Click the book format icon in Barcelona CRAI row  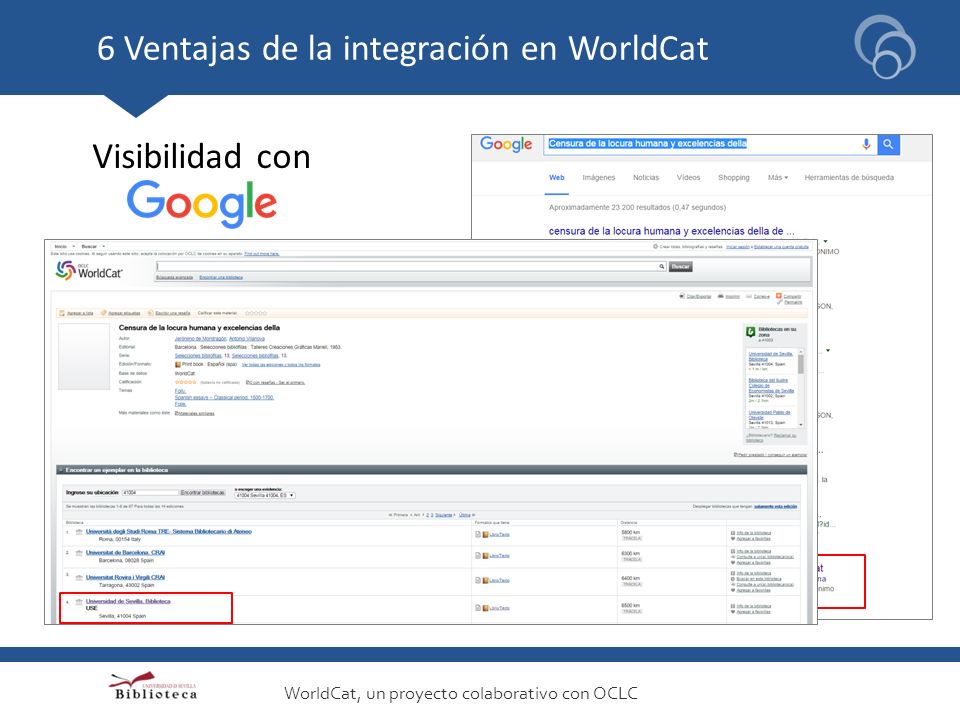tap(486, 556)
